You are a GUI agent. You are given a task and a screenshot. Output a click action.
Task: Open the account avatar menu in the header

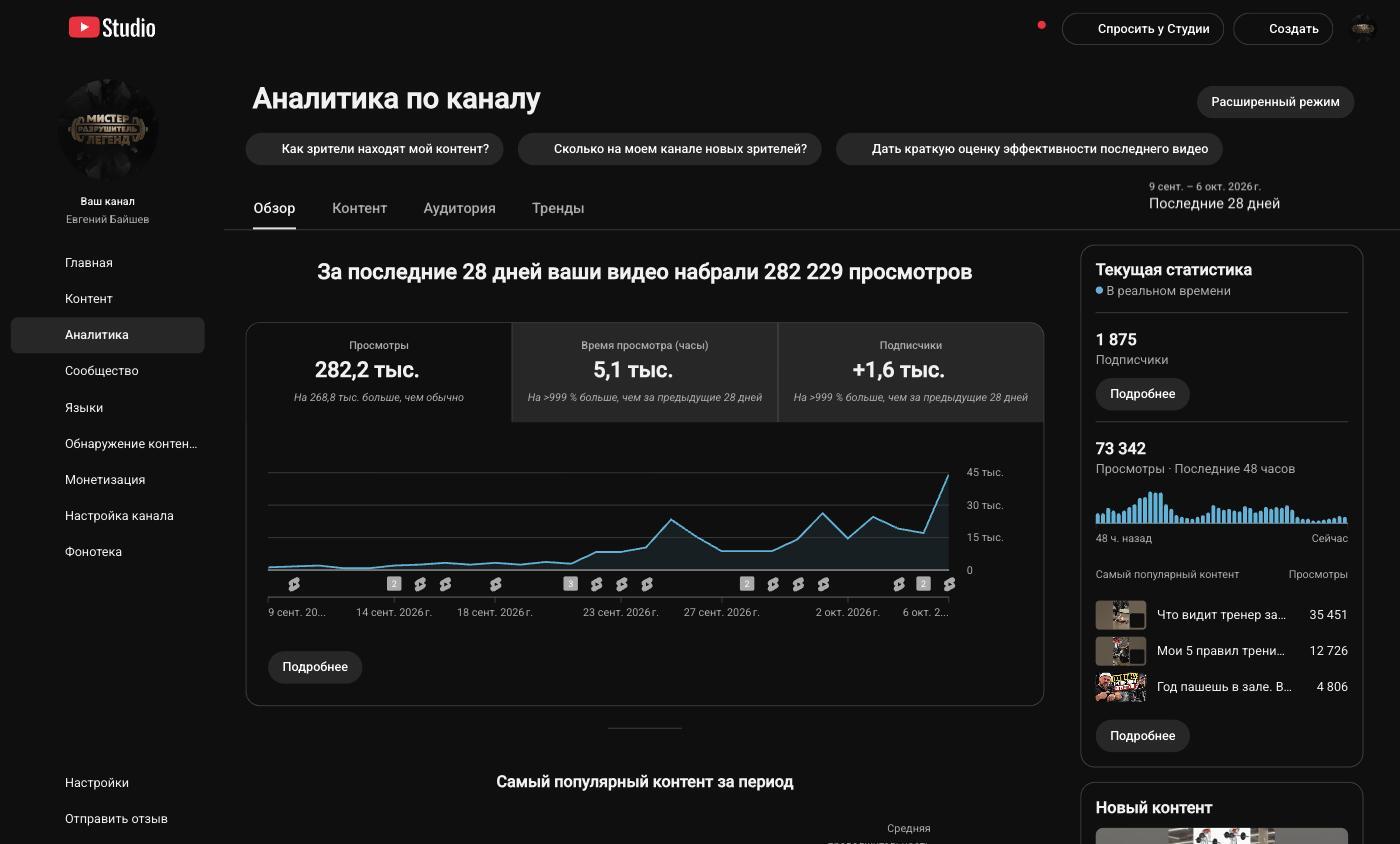[x=1363, y=28]
